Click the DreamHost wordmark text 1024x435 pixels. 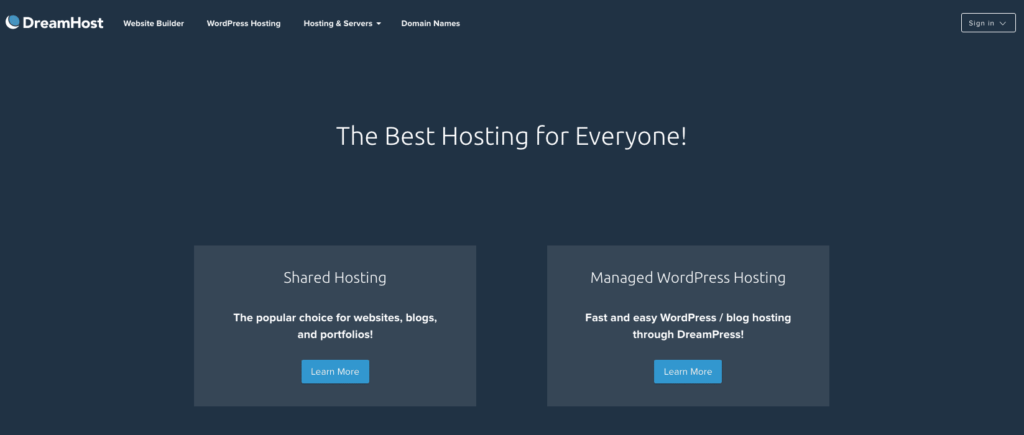(x=63, y=23)
